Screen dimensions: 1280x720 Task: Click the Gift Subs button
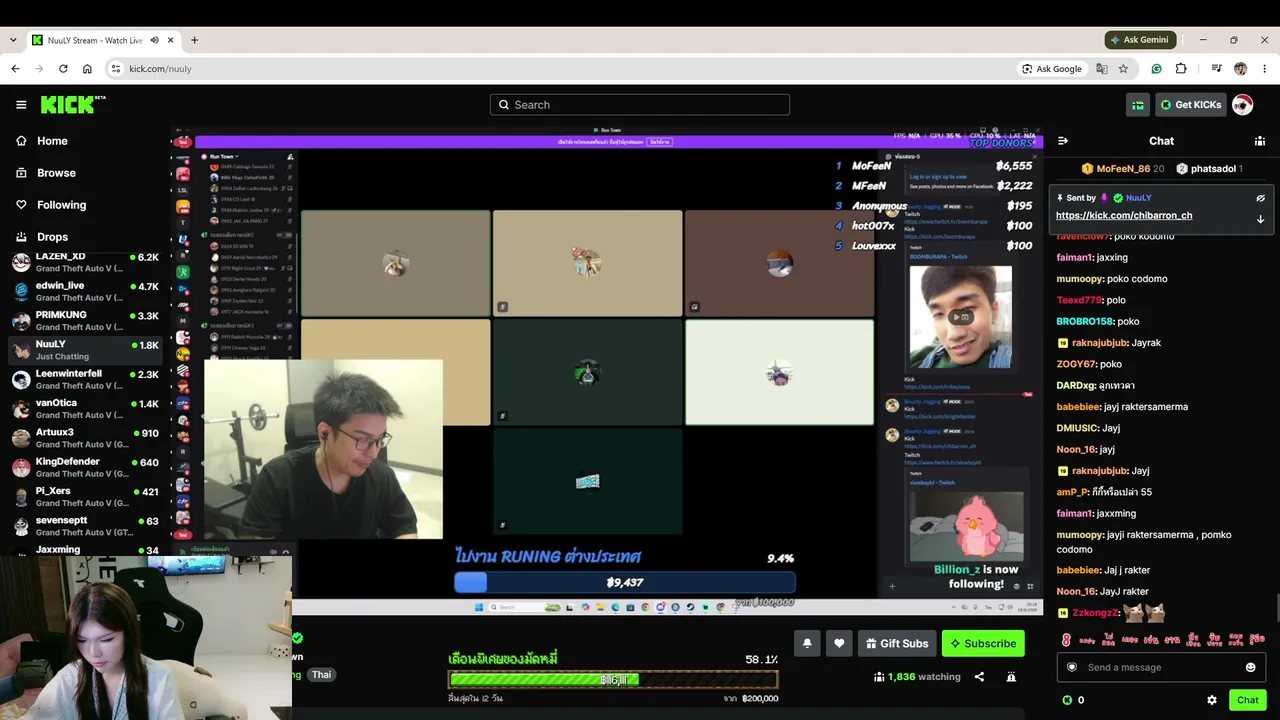(x=897, y=643)
